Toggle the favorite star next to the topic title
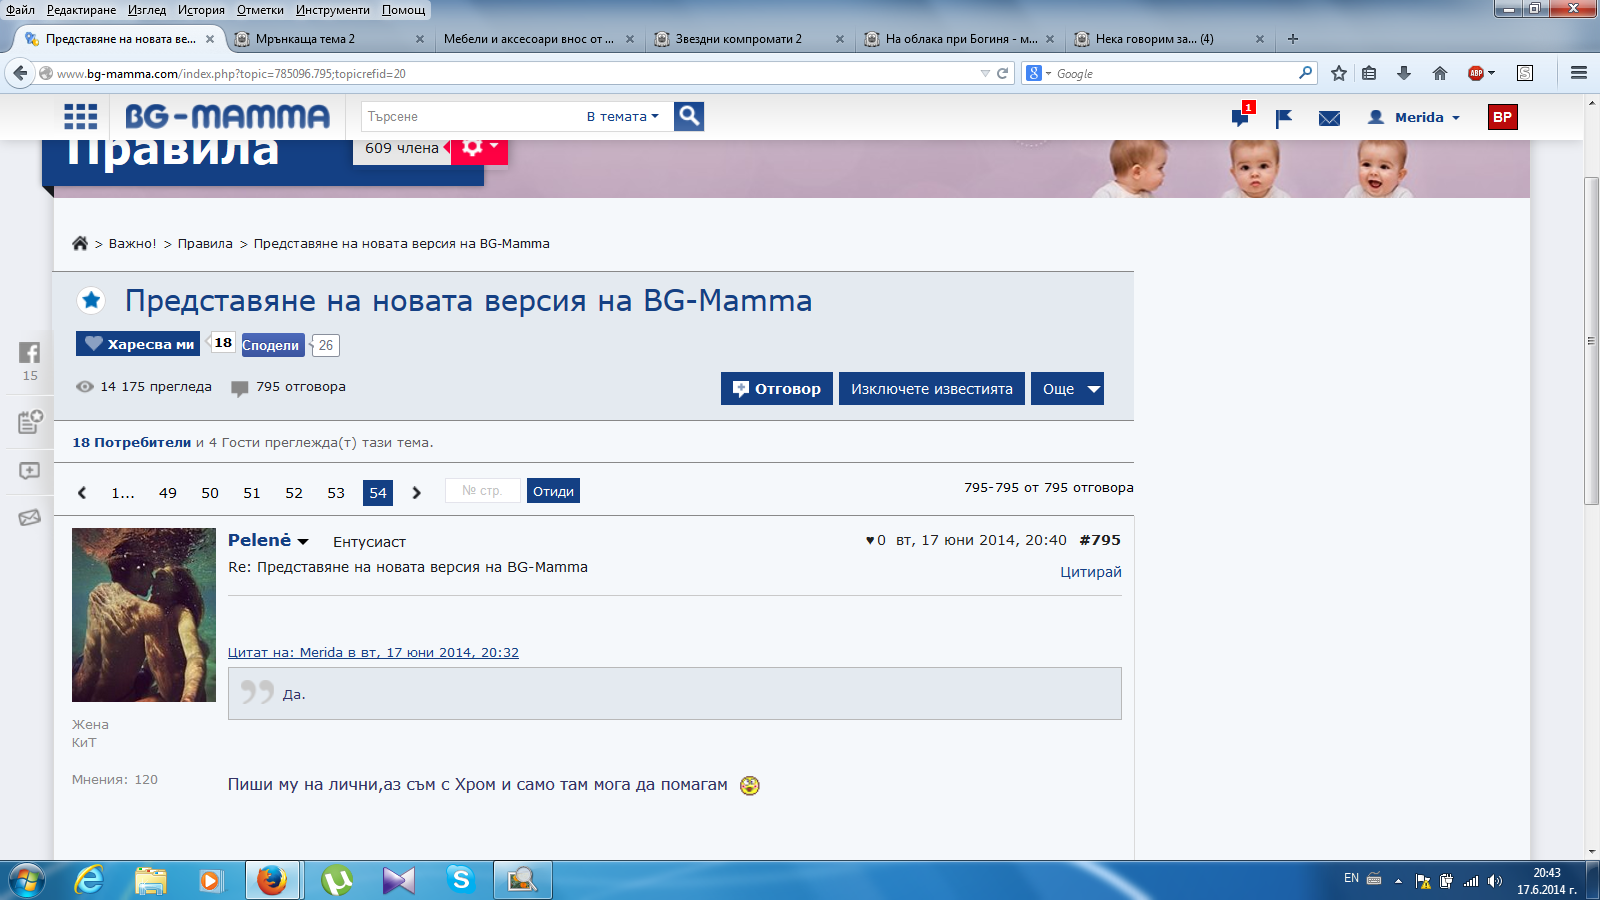Viewport: 1600px width, 900px height. point(91,300)
